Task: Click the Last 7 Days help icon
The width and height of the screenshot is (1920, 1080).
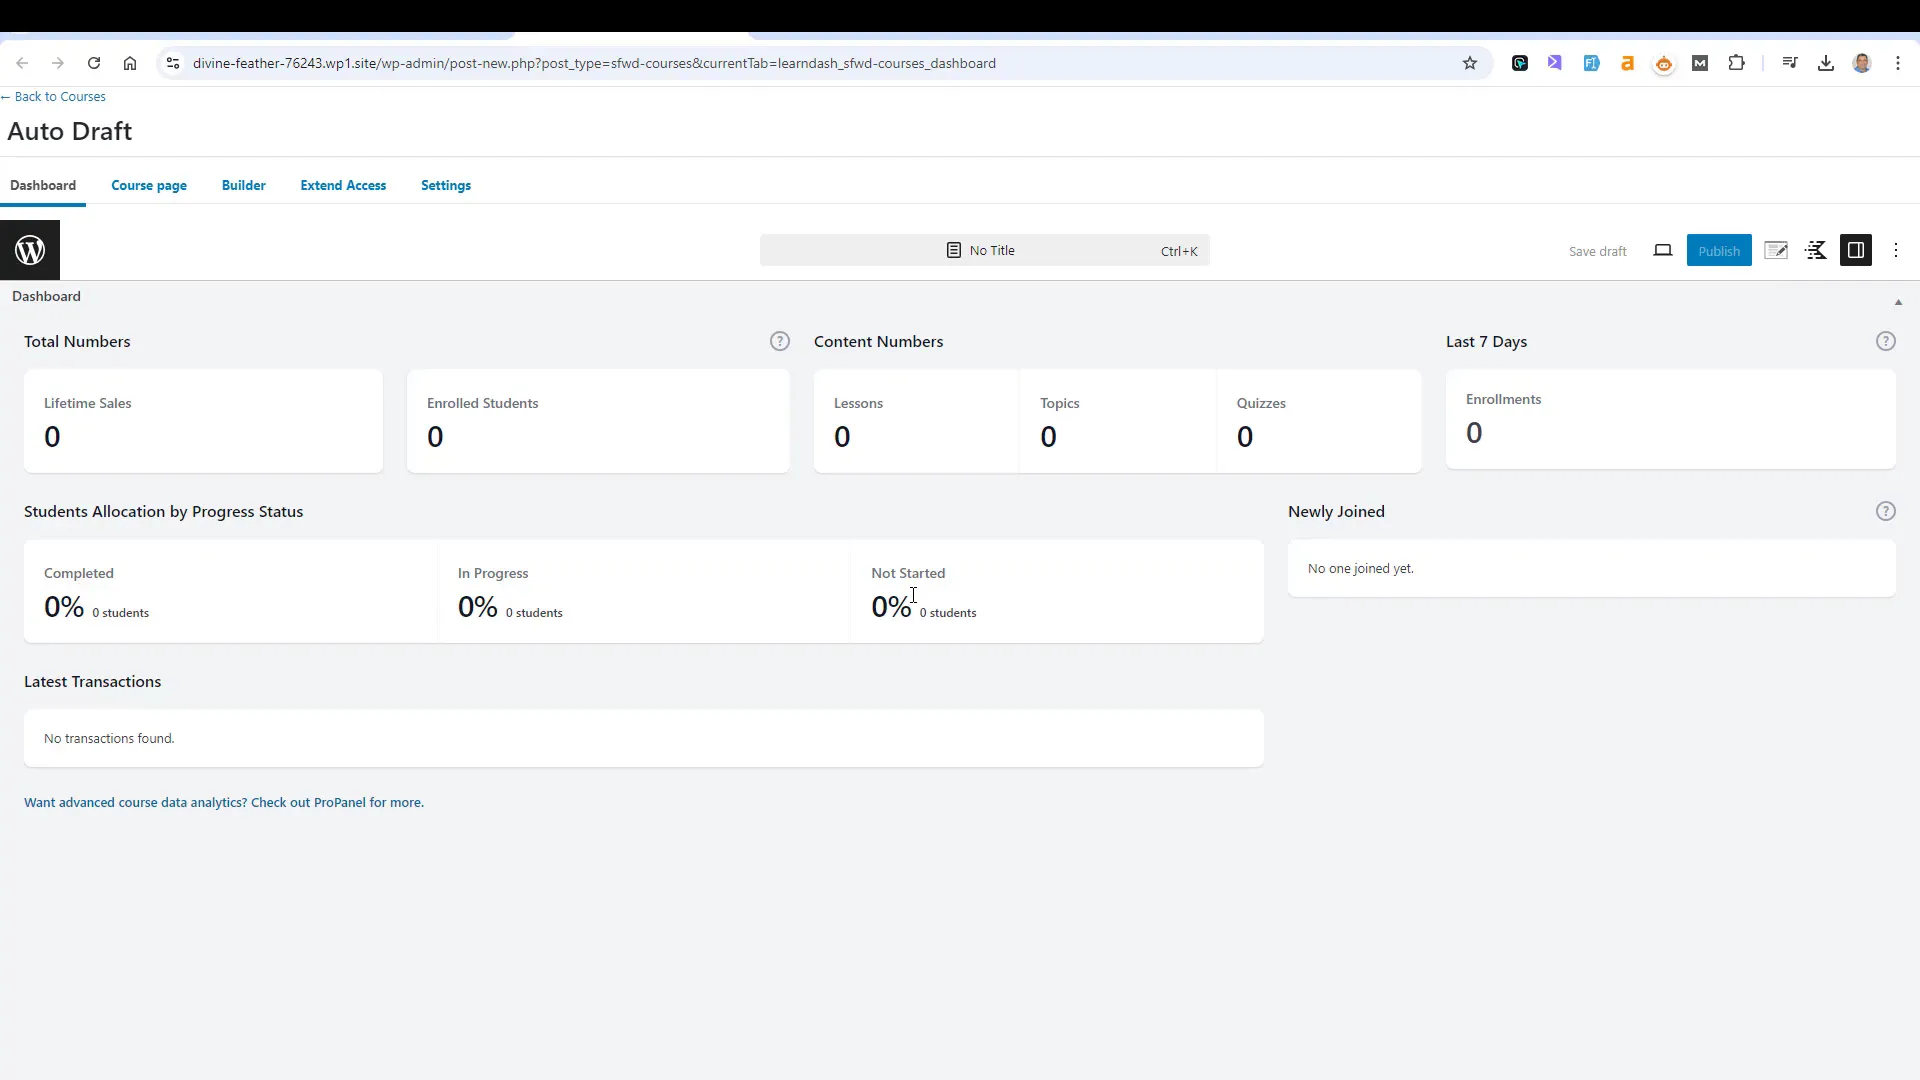Action: [x=1886, y=340]
